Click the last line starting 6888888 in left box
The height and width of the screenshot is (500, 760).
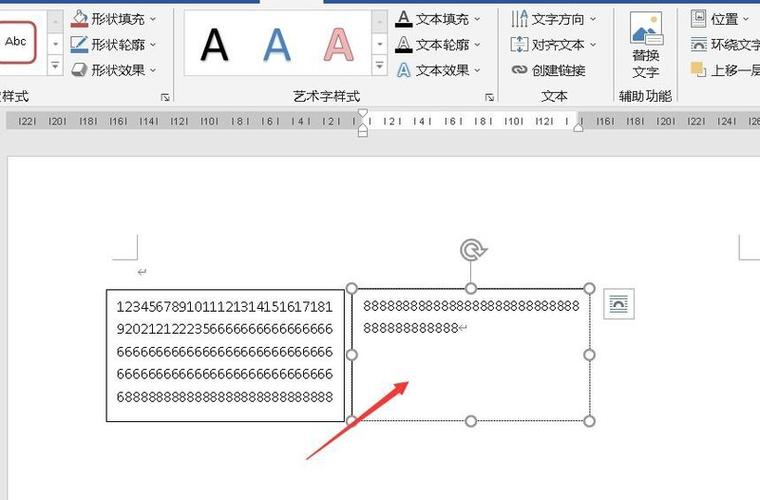click(224, 397)
